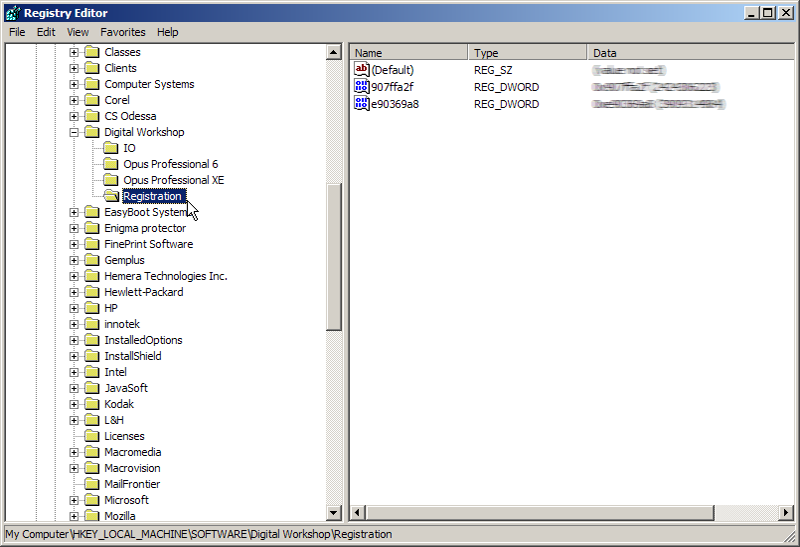This screenshot has width=800, height=547.
Task: Click the values pane scroll right arrow
Action: (x=786, y=512)
